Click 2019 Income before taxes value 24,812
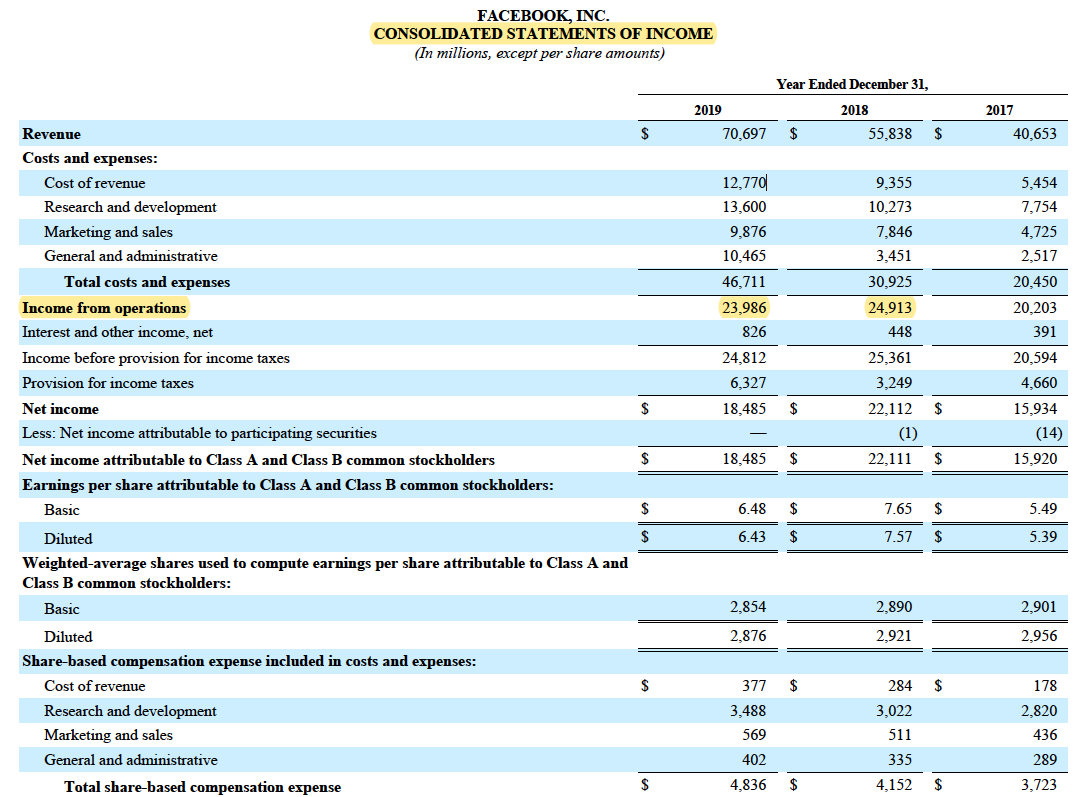 pyautogui.click(x=744, y=357)
